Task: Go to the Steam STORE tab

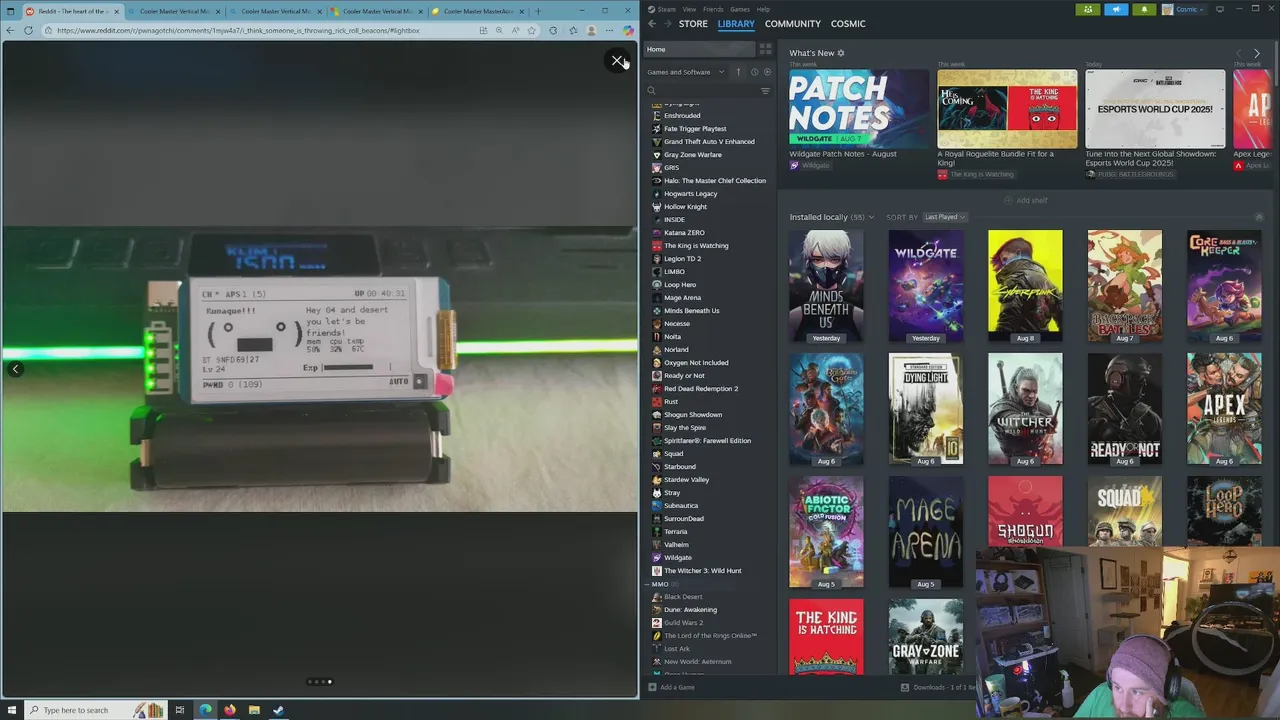Action: (693, 24)
